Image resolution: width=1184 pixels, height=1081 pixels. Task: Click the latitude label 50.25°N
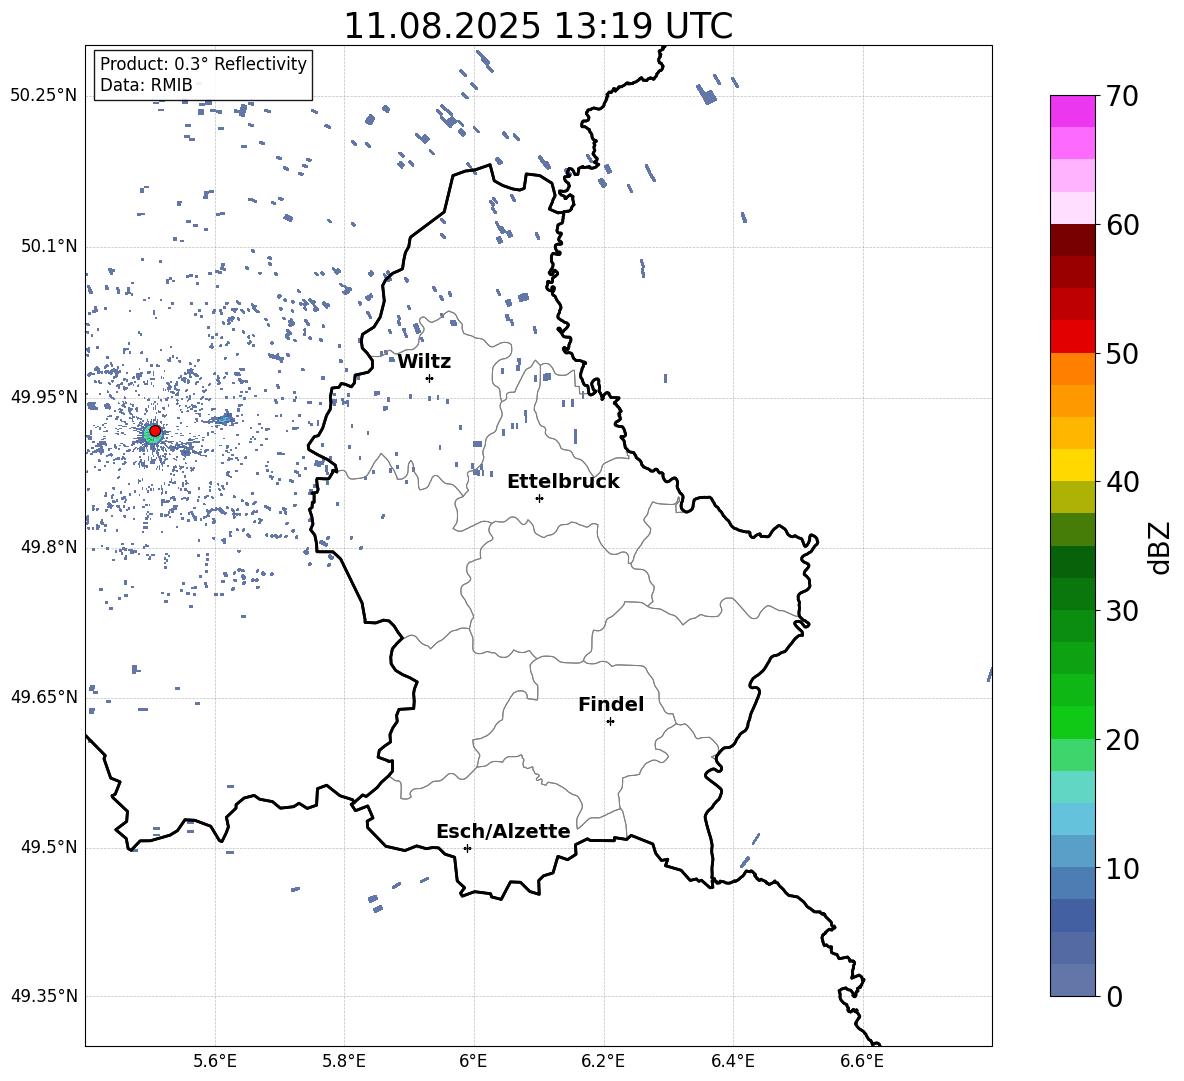coord(44,96)
